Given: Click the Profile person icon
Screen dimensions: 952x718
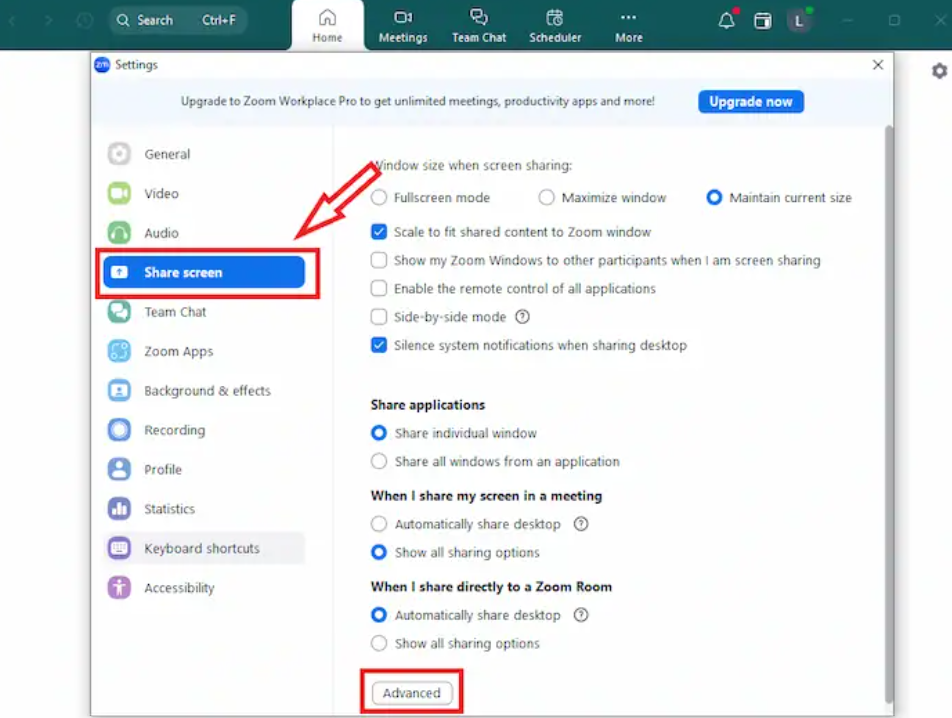Looking at the screenshot, I should (119, 470).
